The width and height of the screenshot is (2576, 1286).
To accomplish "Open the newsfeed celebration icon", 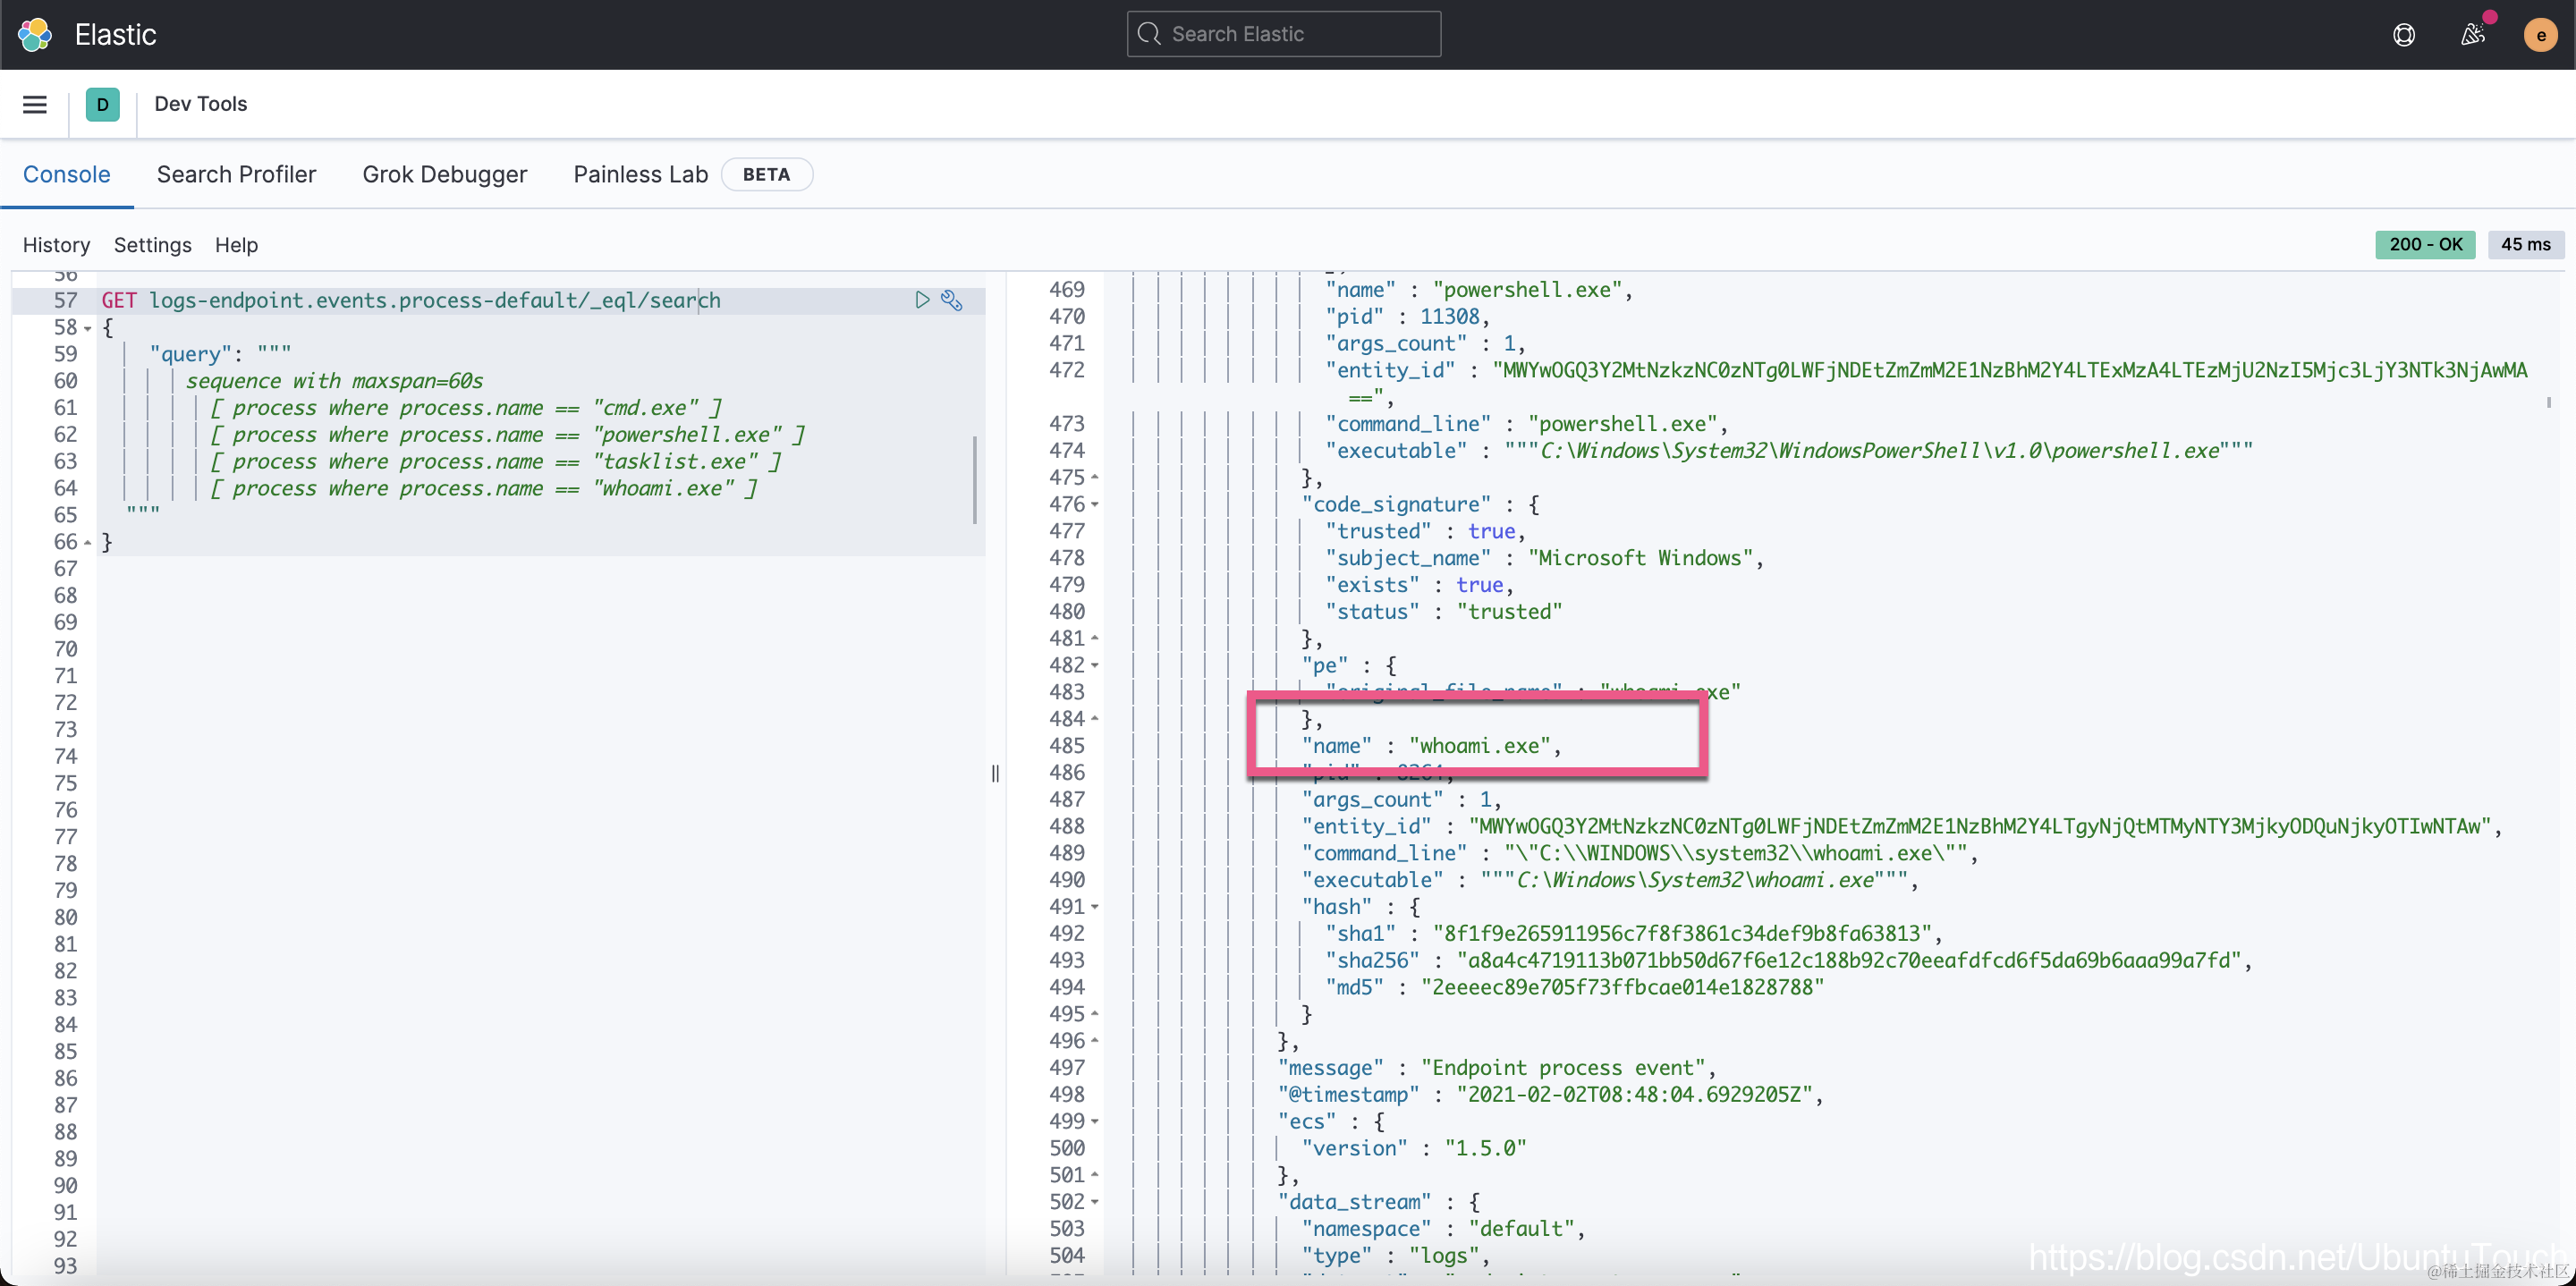I will point(2472,35).
